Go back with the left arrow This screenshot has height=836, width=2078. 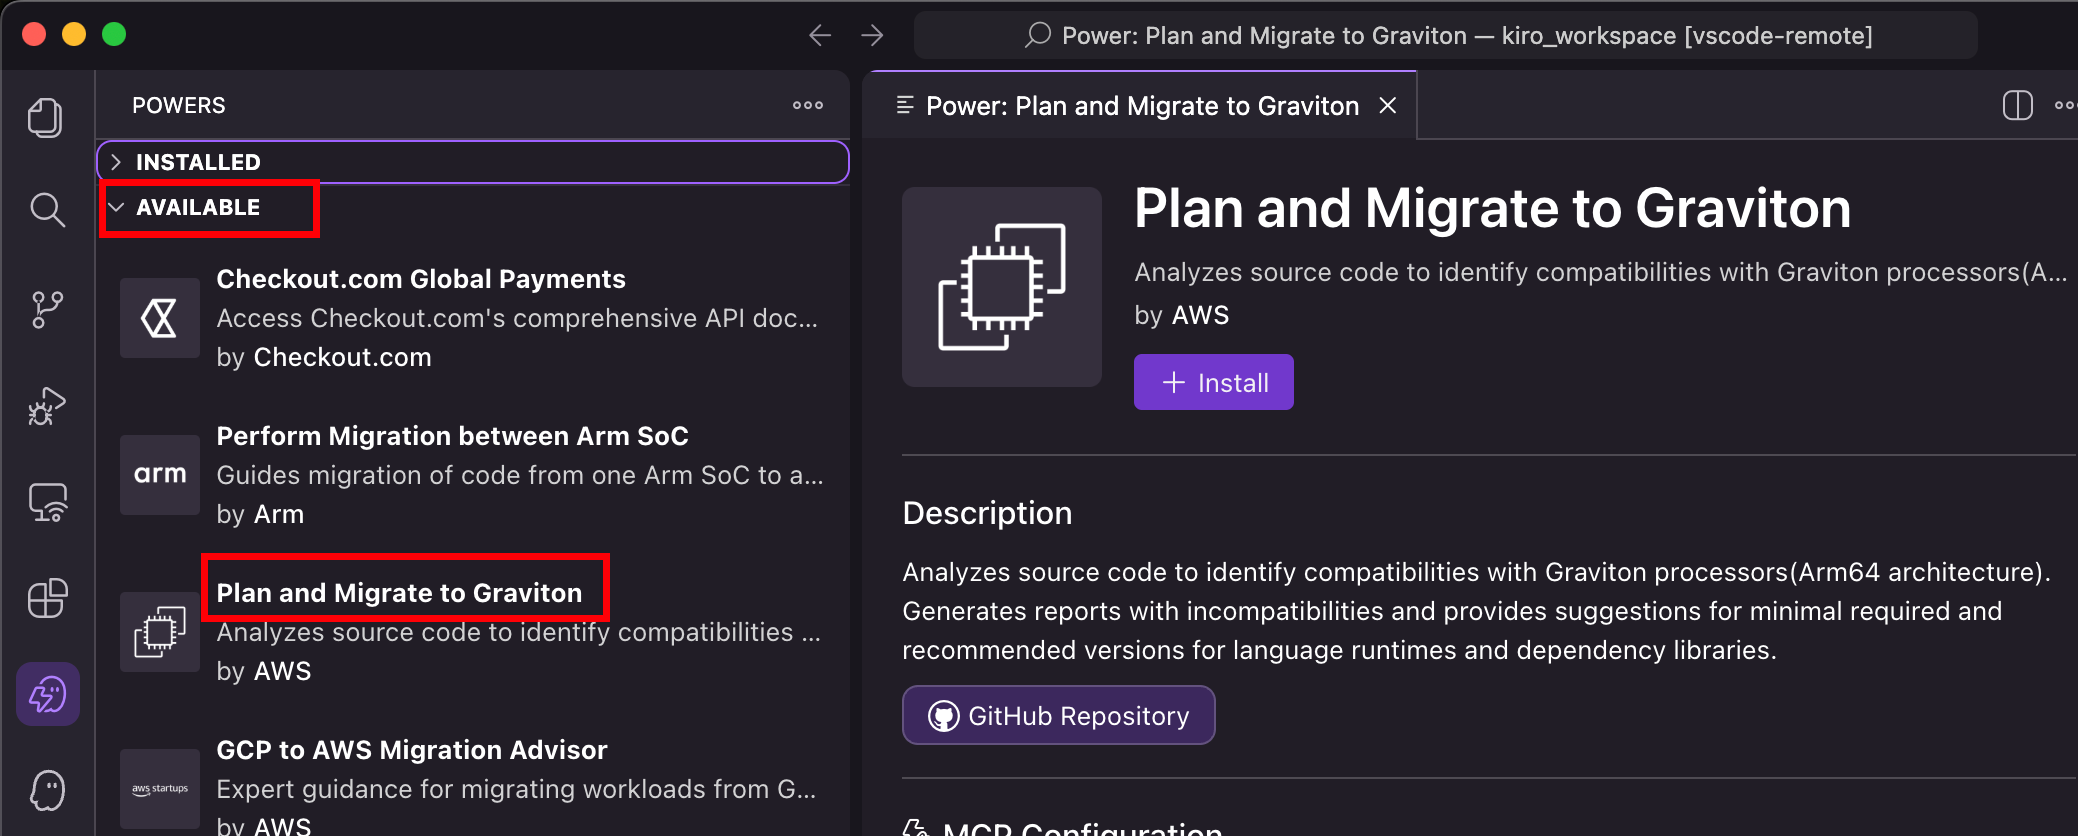coord(820,36)
